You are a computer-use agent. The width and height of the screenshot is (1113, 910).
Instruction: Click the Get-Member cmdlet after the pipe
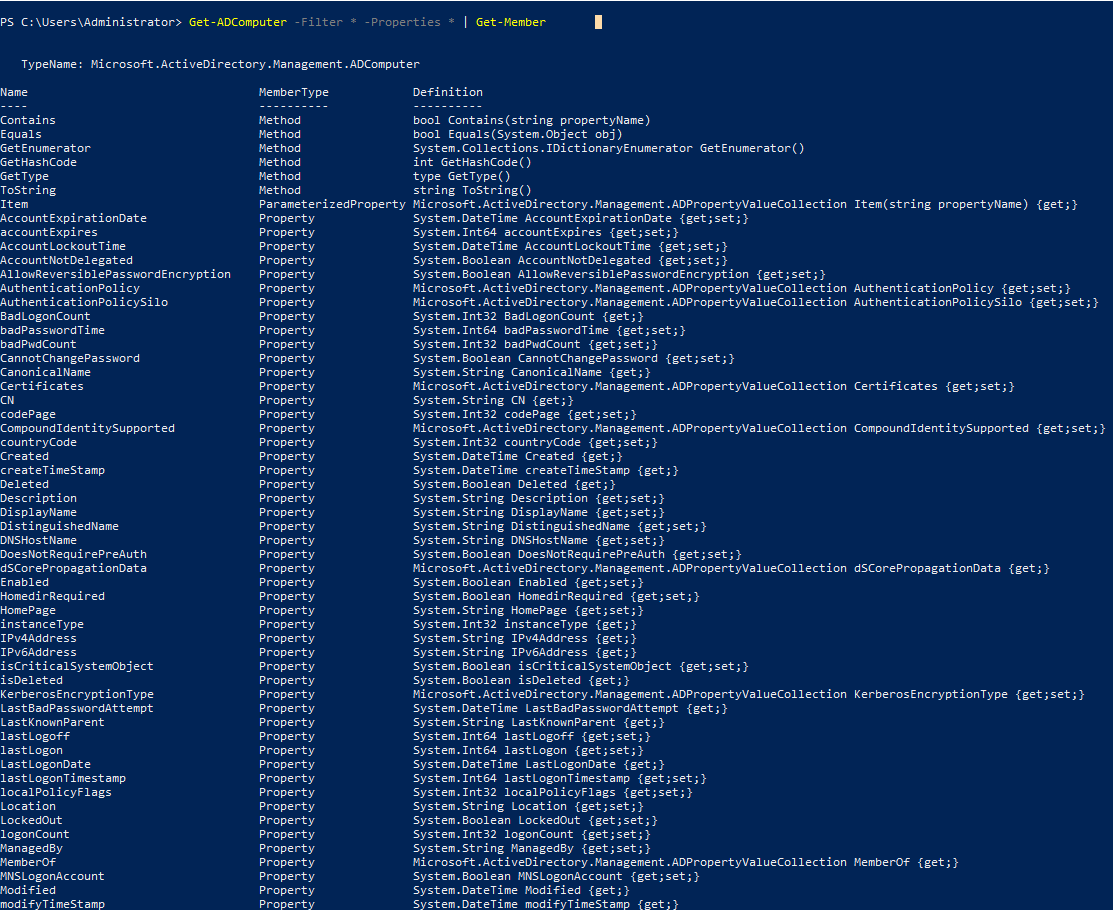[x=511, y=22]
